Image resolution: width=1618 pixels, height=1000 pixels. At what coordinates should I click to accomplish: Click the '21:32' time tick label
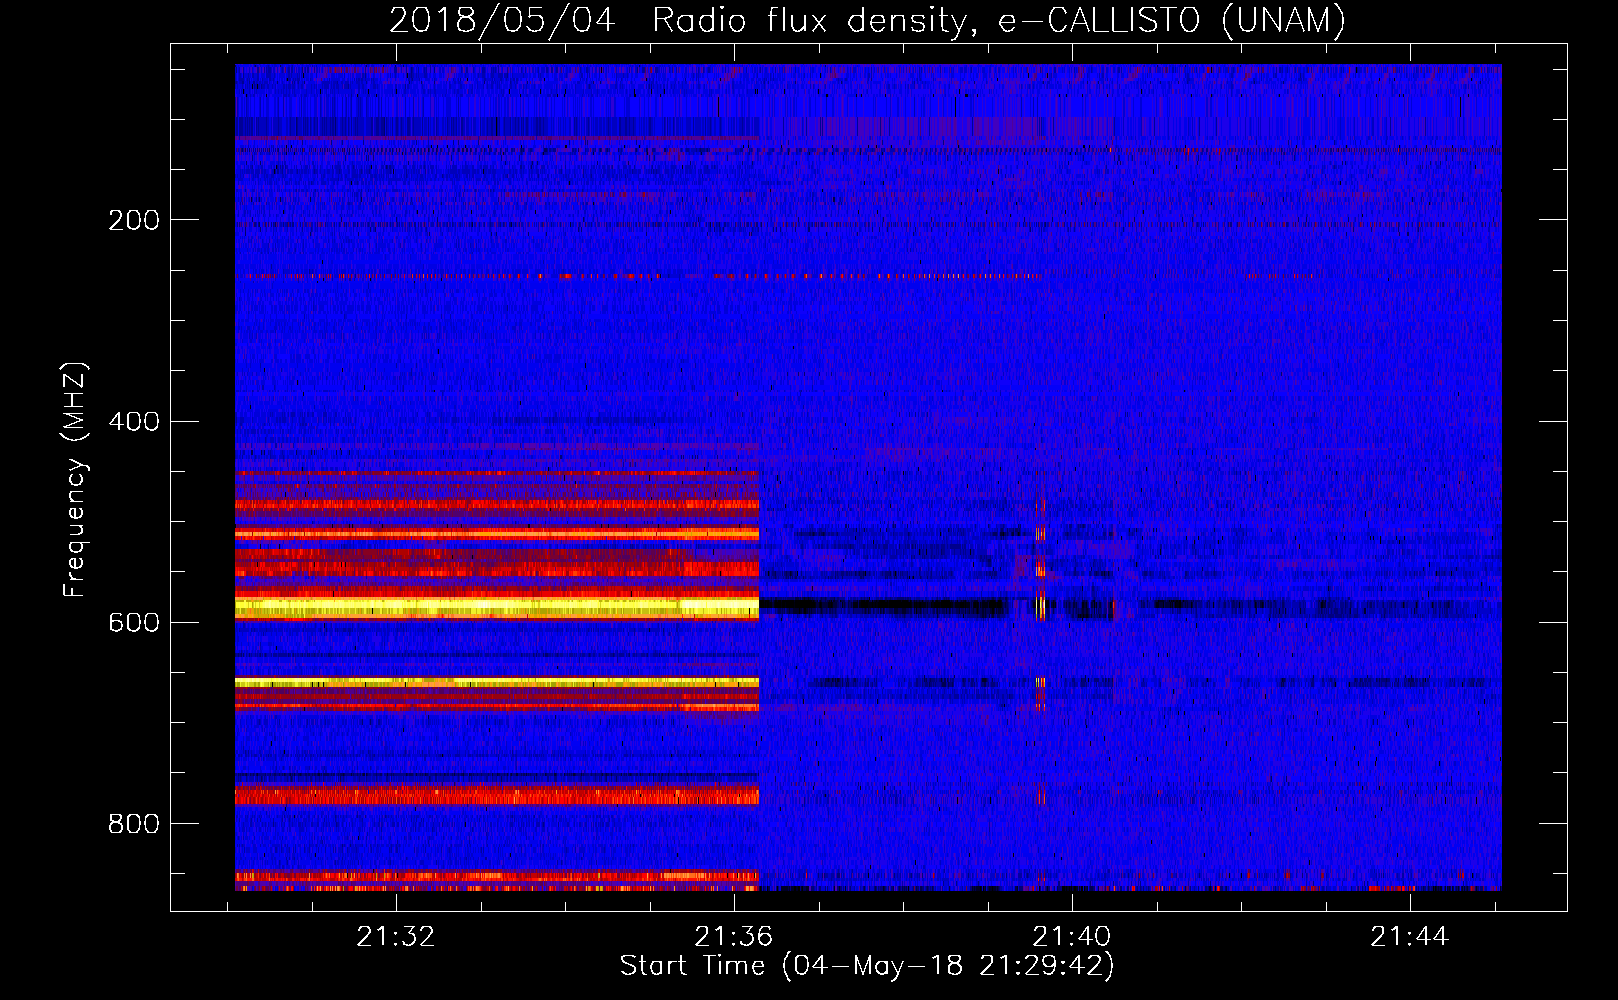click(x=396, y=937)
